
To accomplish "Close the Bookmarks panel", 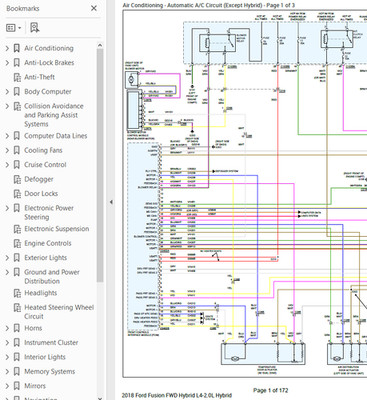I will [94, 8].
